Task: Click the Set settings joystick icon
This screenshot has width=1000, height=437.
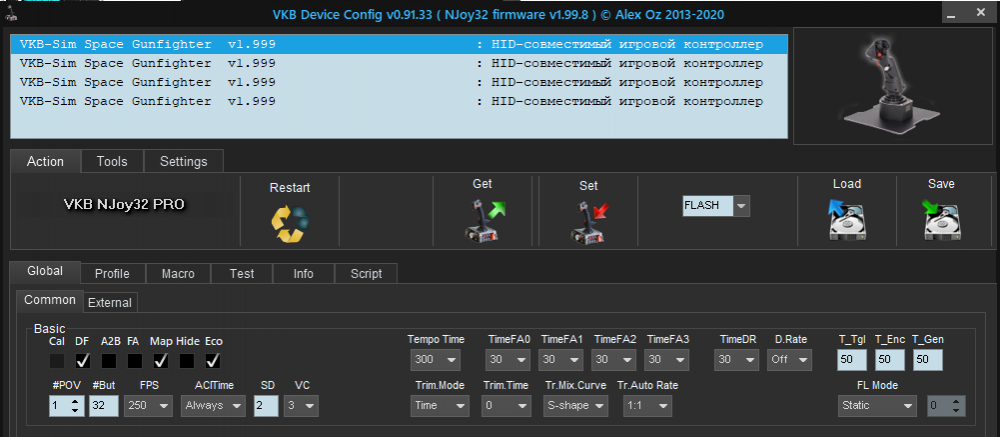Action: [589, 223]
